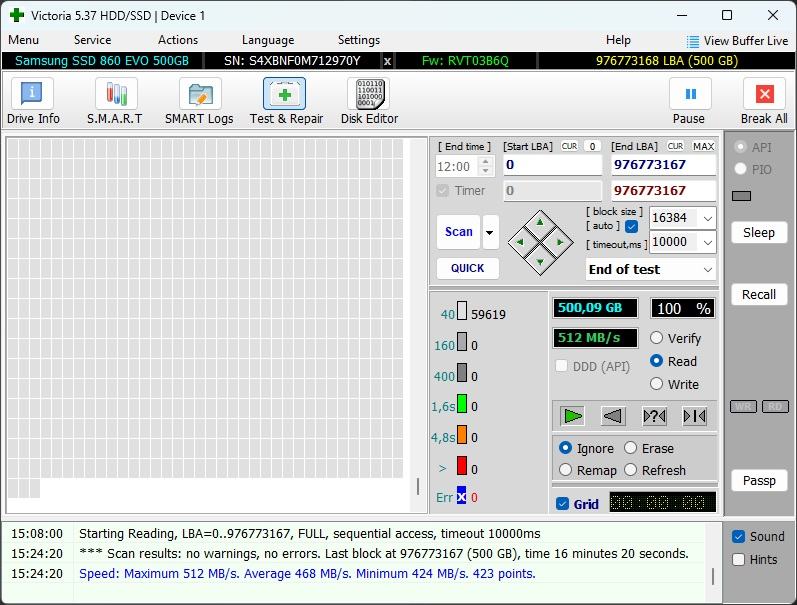Click the Recall button
Image resolution: width=797 pixels, height=605 pixels.
[759, 295]
